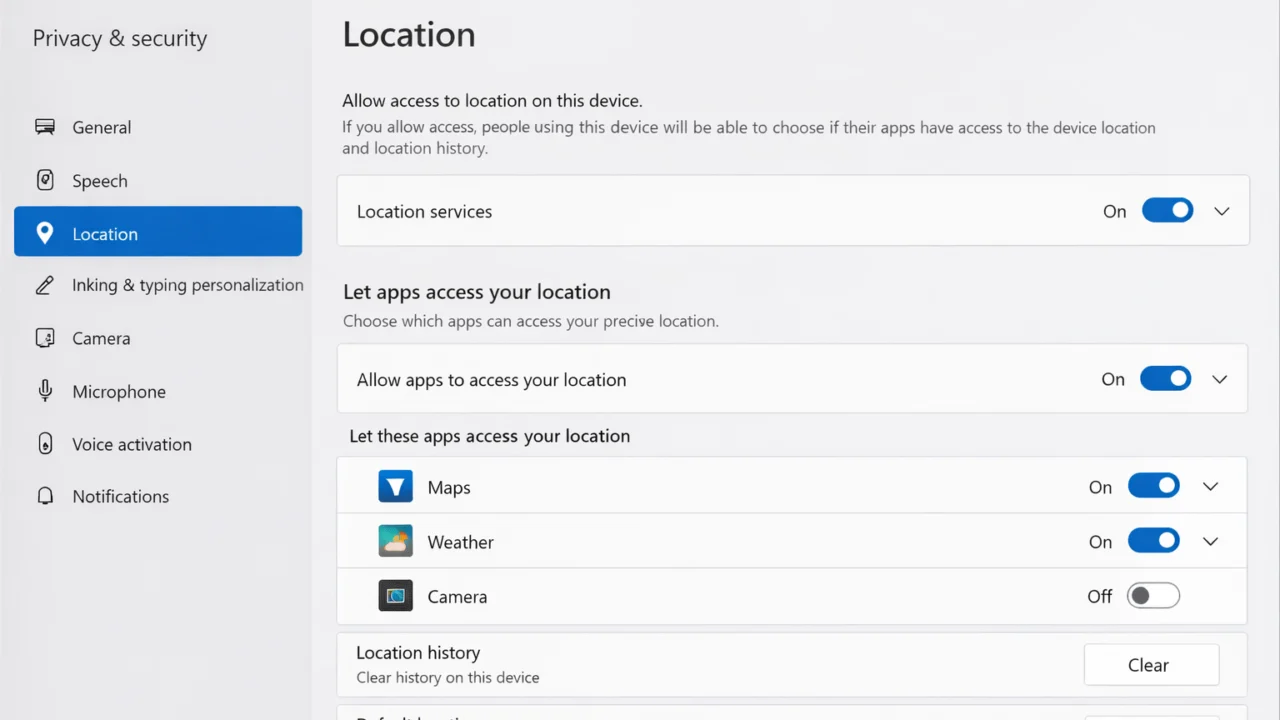Viewport: 1280px width, 720px height.
Task: Expand the Location services chevron
Action: [1221, 211]
